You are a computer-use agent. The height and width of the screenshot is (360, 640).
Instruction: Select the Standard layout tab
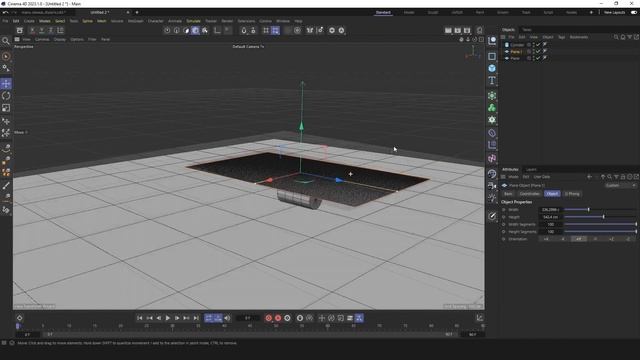click(383, 13)
